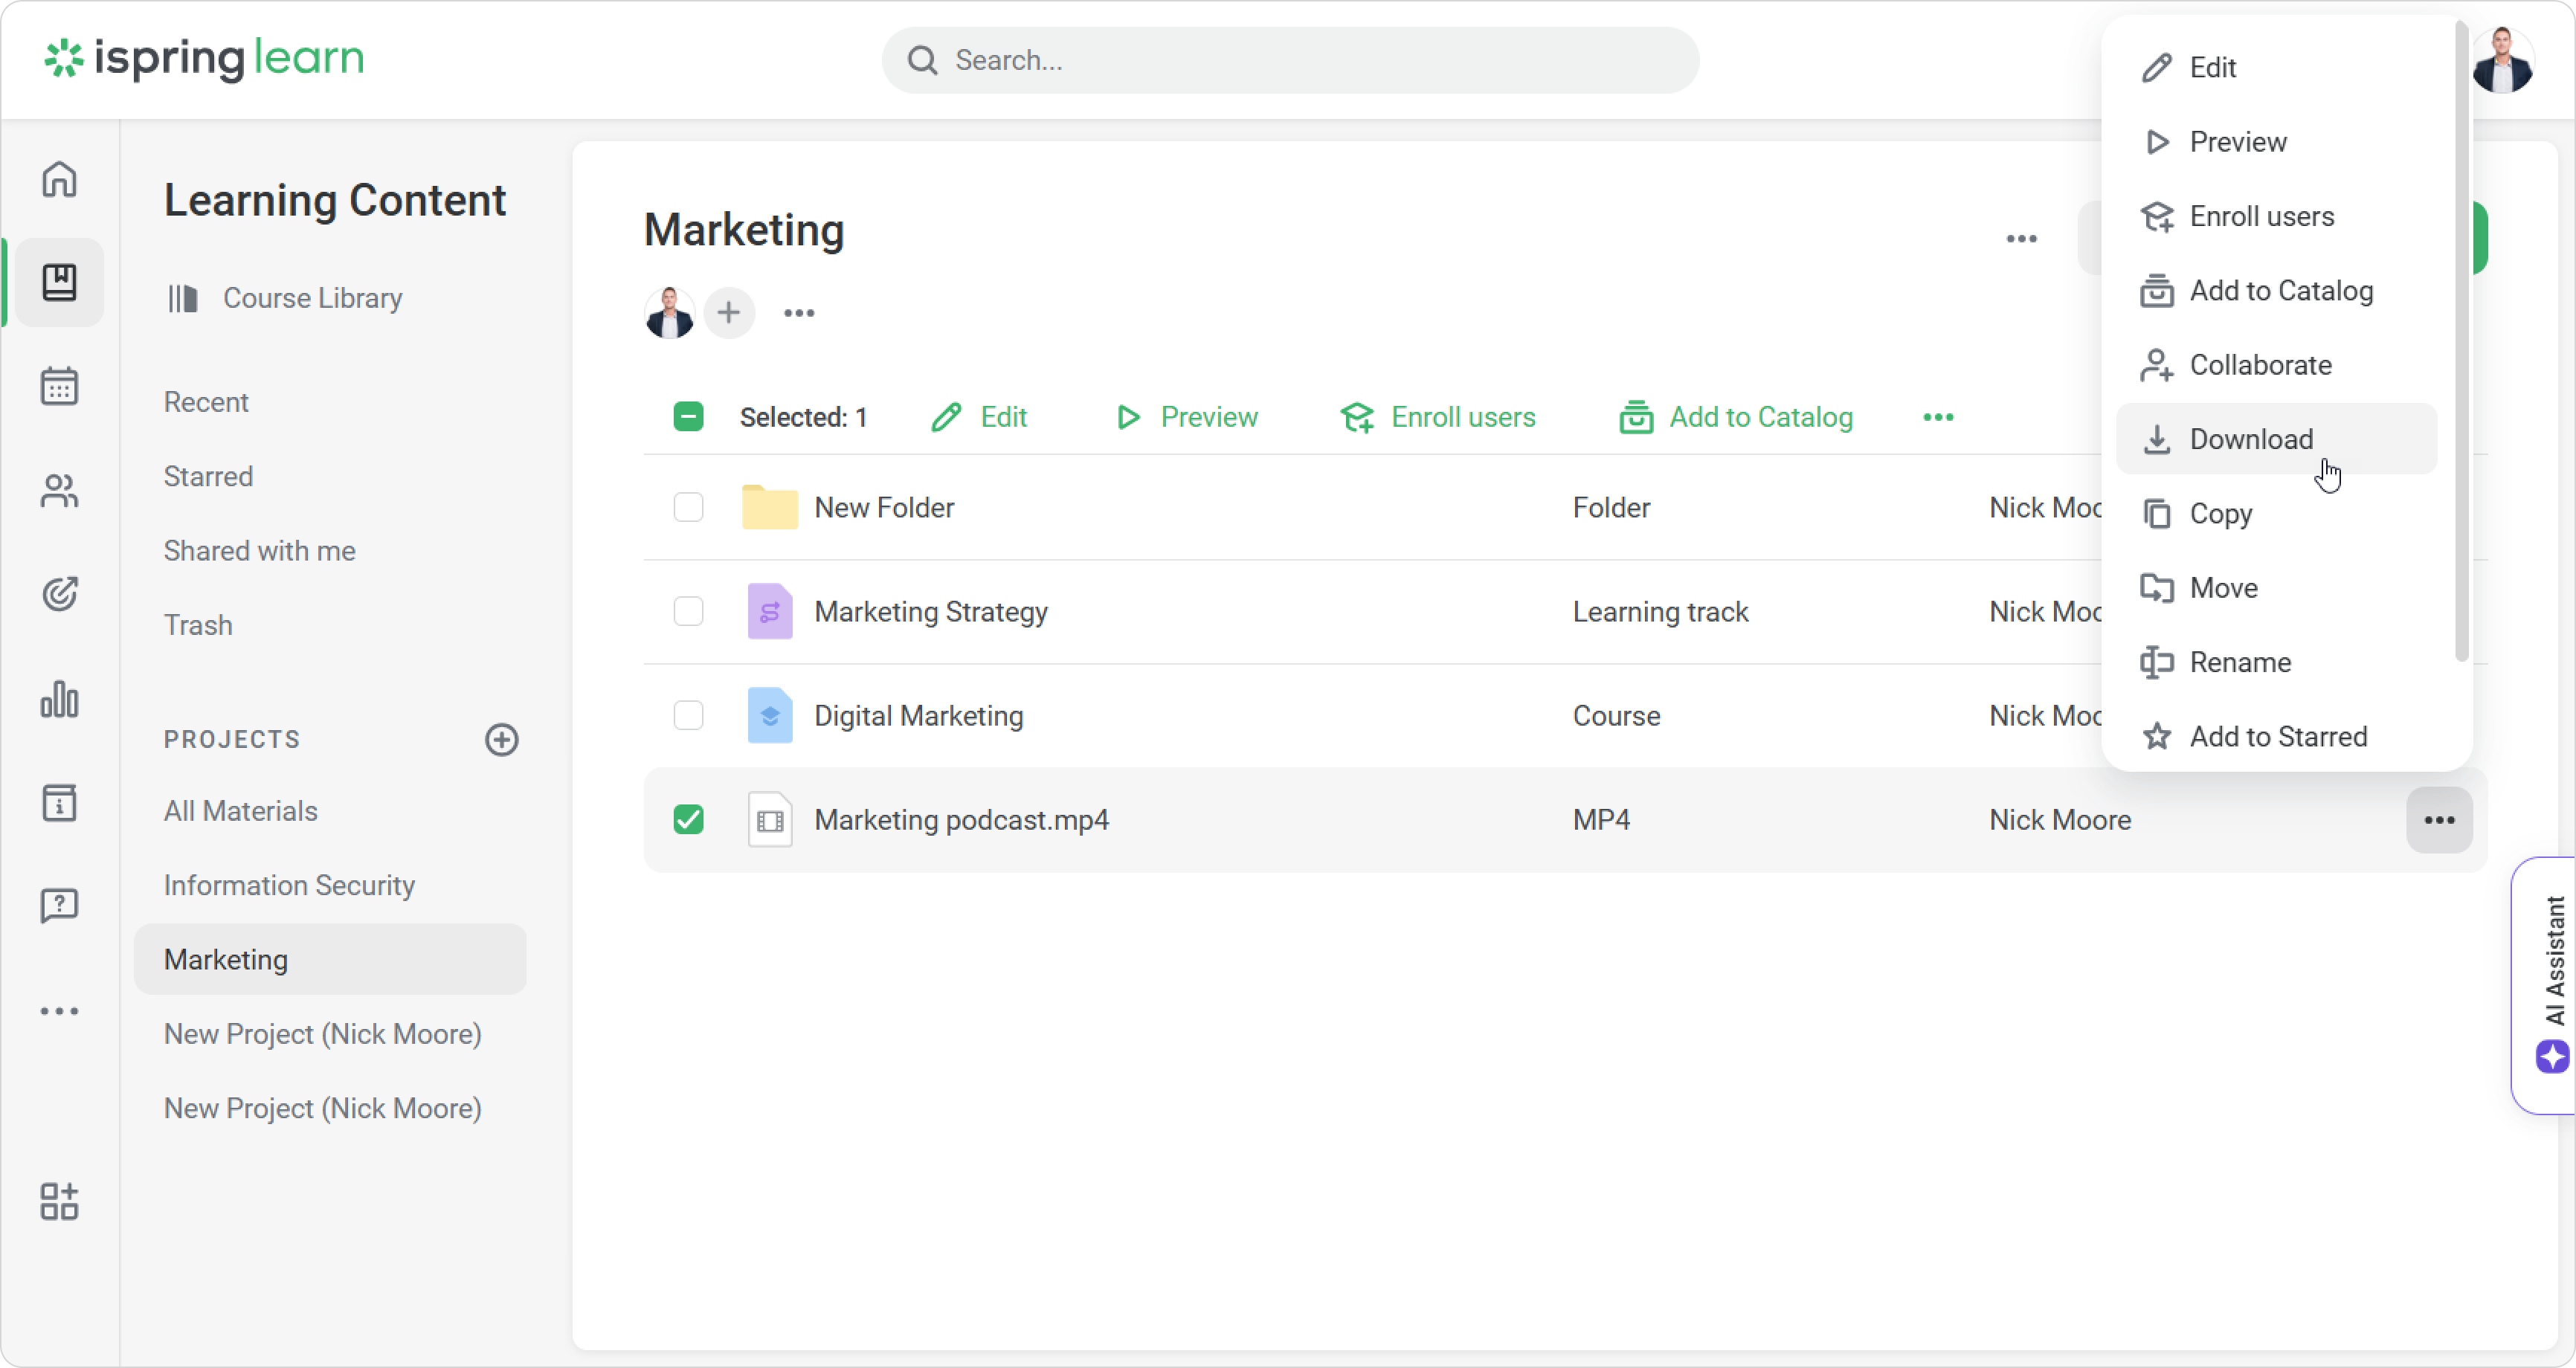Open Course Library link
2576x1368 pixels.
tap(312, 298)
